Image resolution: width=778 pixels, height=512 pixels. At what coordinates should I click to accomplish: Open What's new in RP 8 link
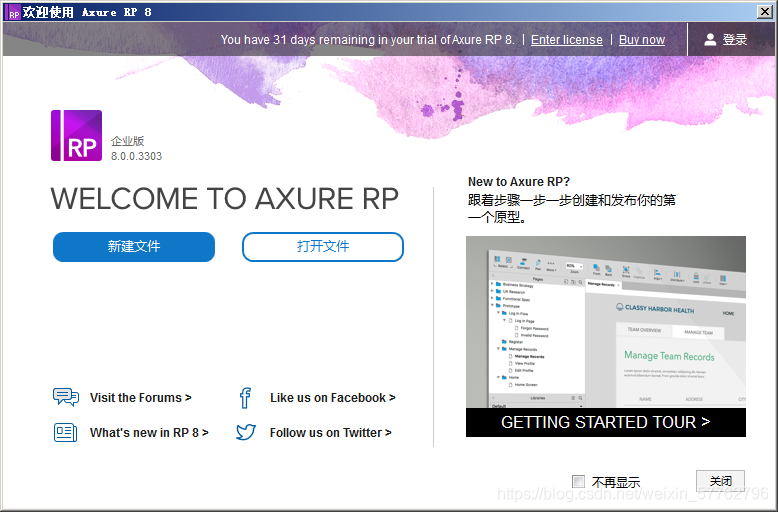pos(149,433)
